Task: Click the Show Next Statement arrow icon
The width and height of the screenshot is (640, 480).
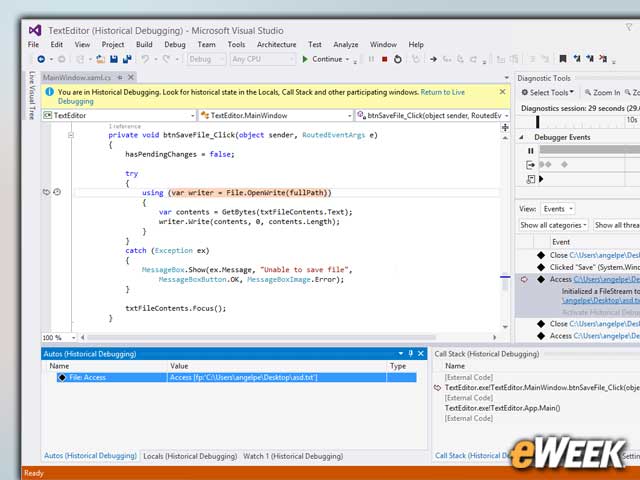Action: point(433,59)
